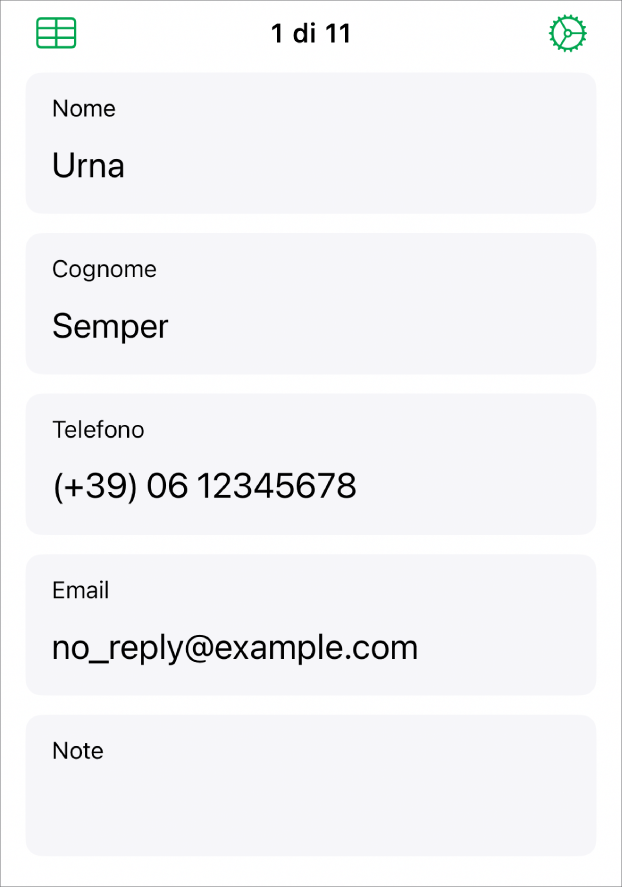The image size is (622, 888).
Task: Edit the name value Urna
Action: point(88,166)
